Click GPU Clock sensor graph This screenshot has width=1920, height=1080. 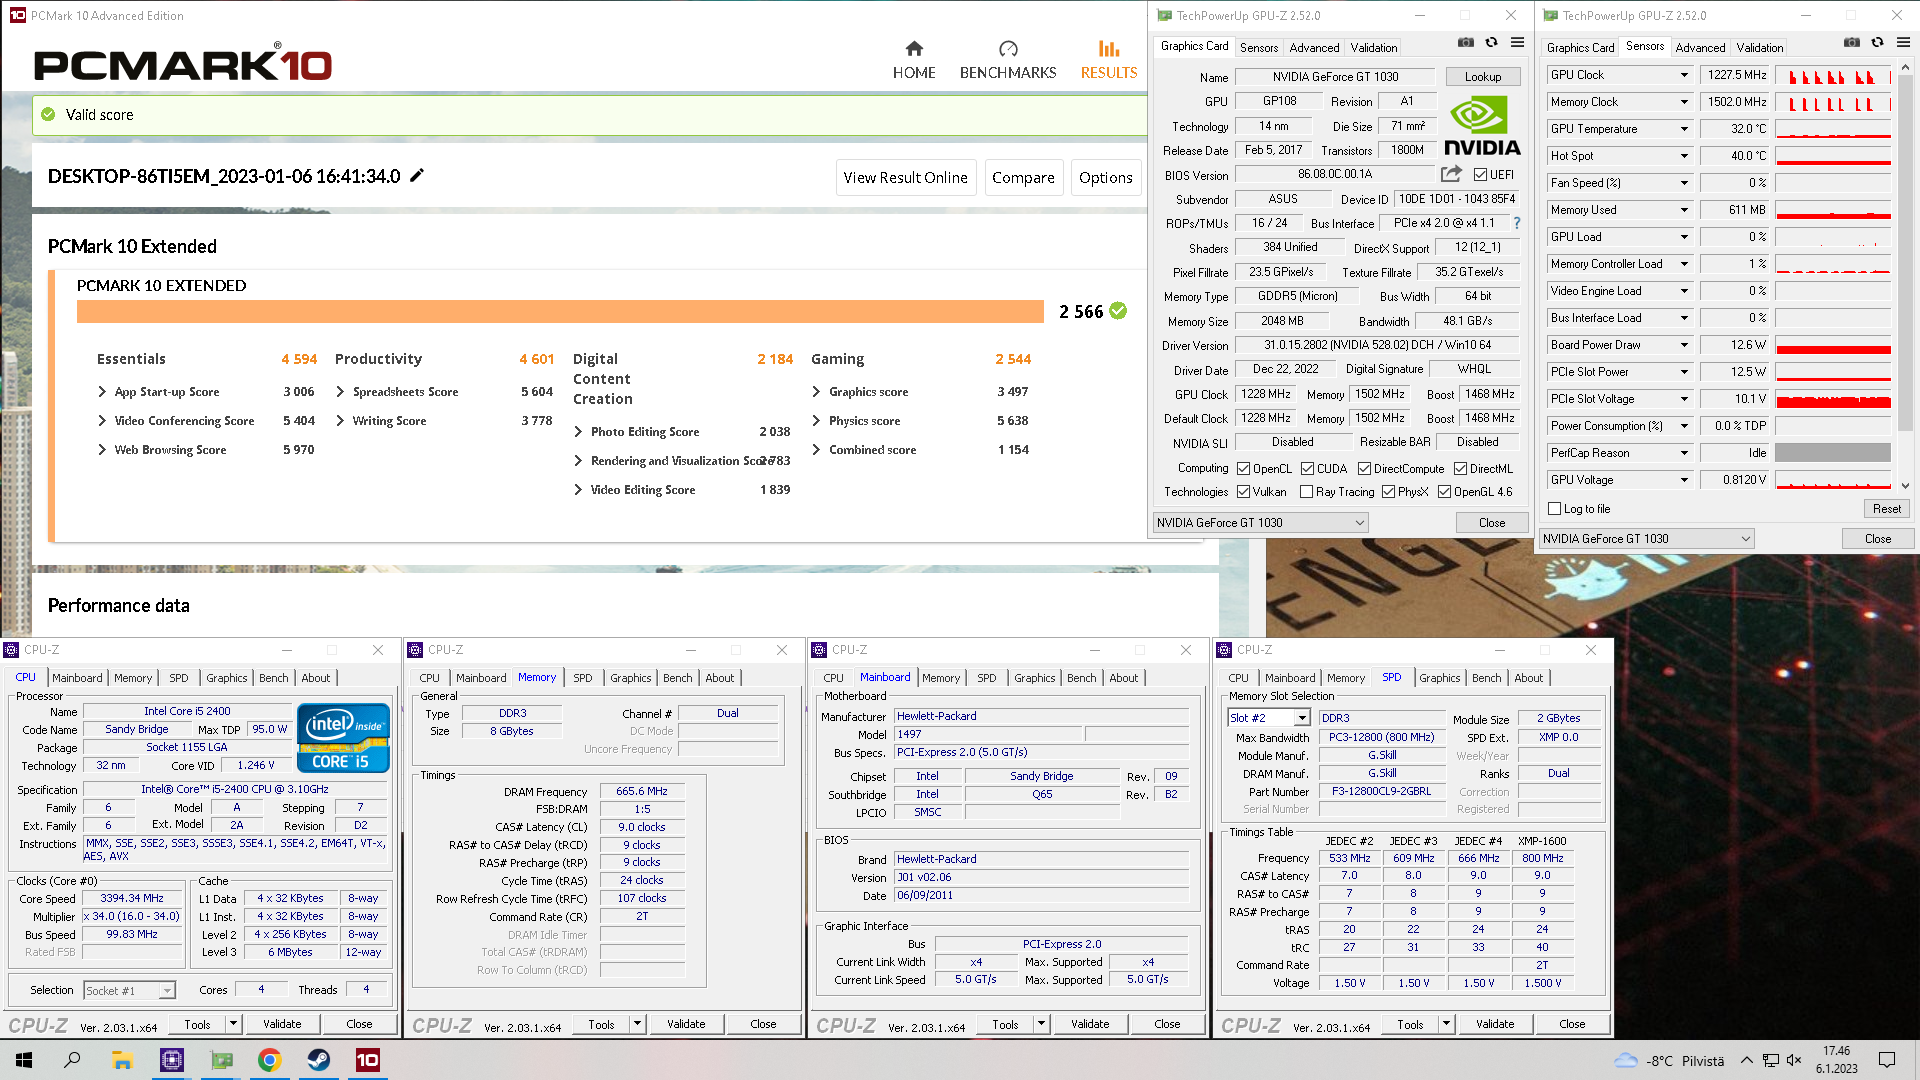pyautogui.click(x=1833, y=75)
